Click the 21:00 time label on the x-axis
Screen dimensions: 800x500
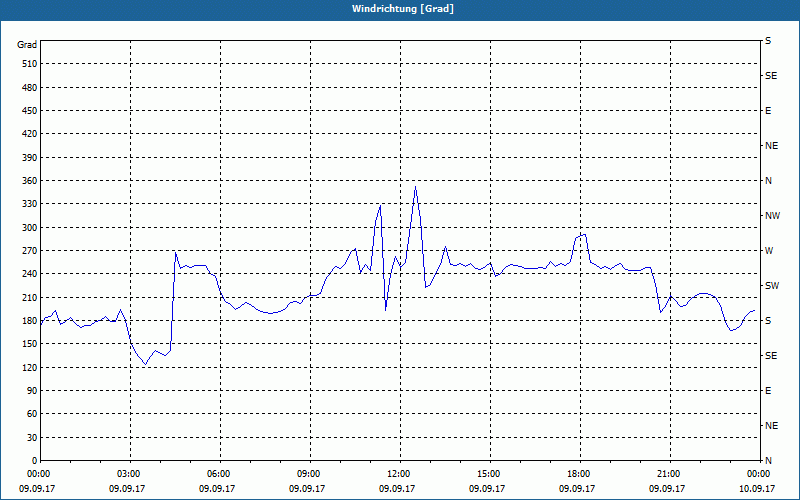click(x=668, y=474)
